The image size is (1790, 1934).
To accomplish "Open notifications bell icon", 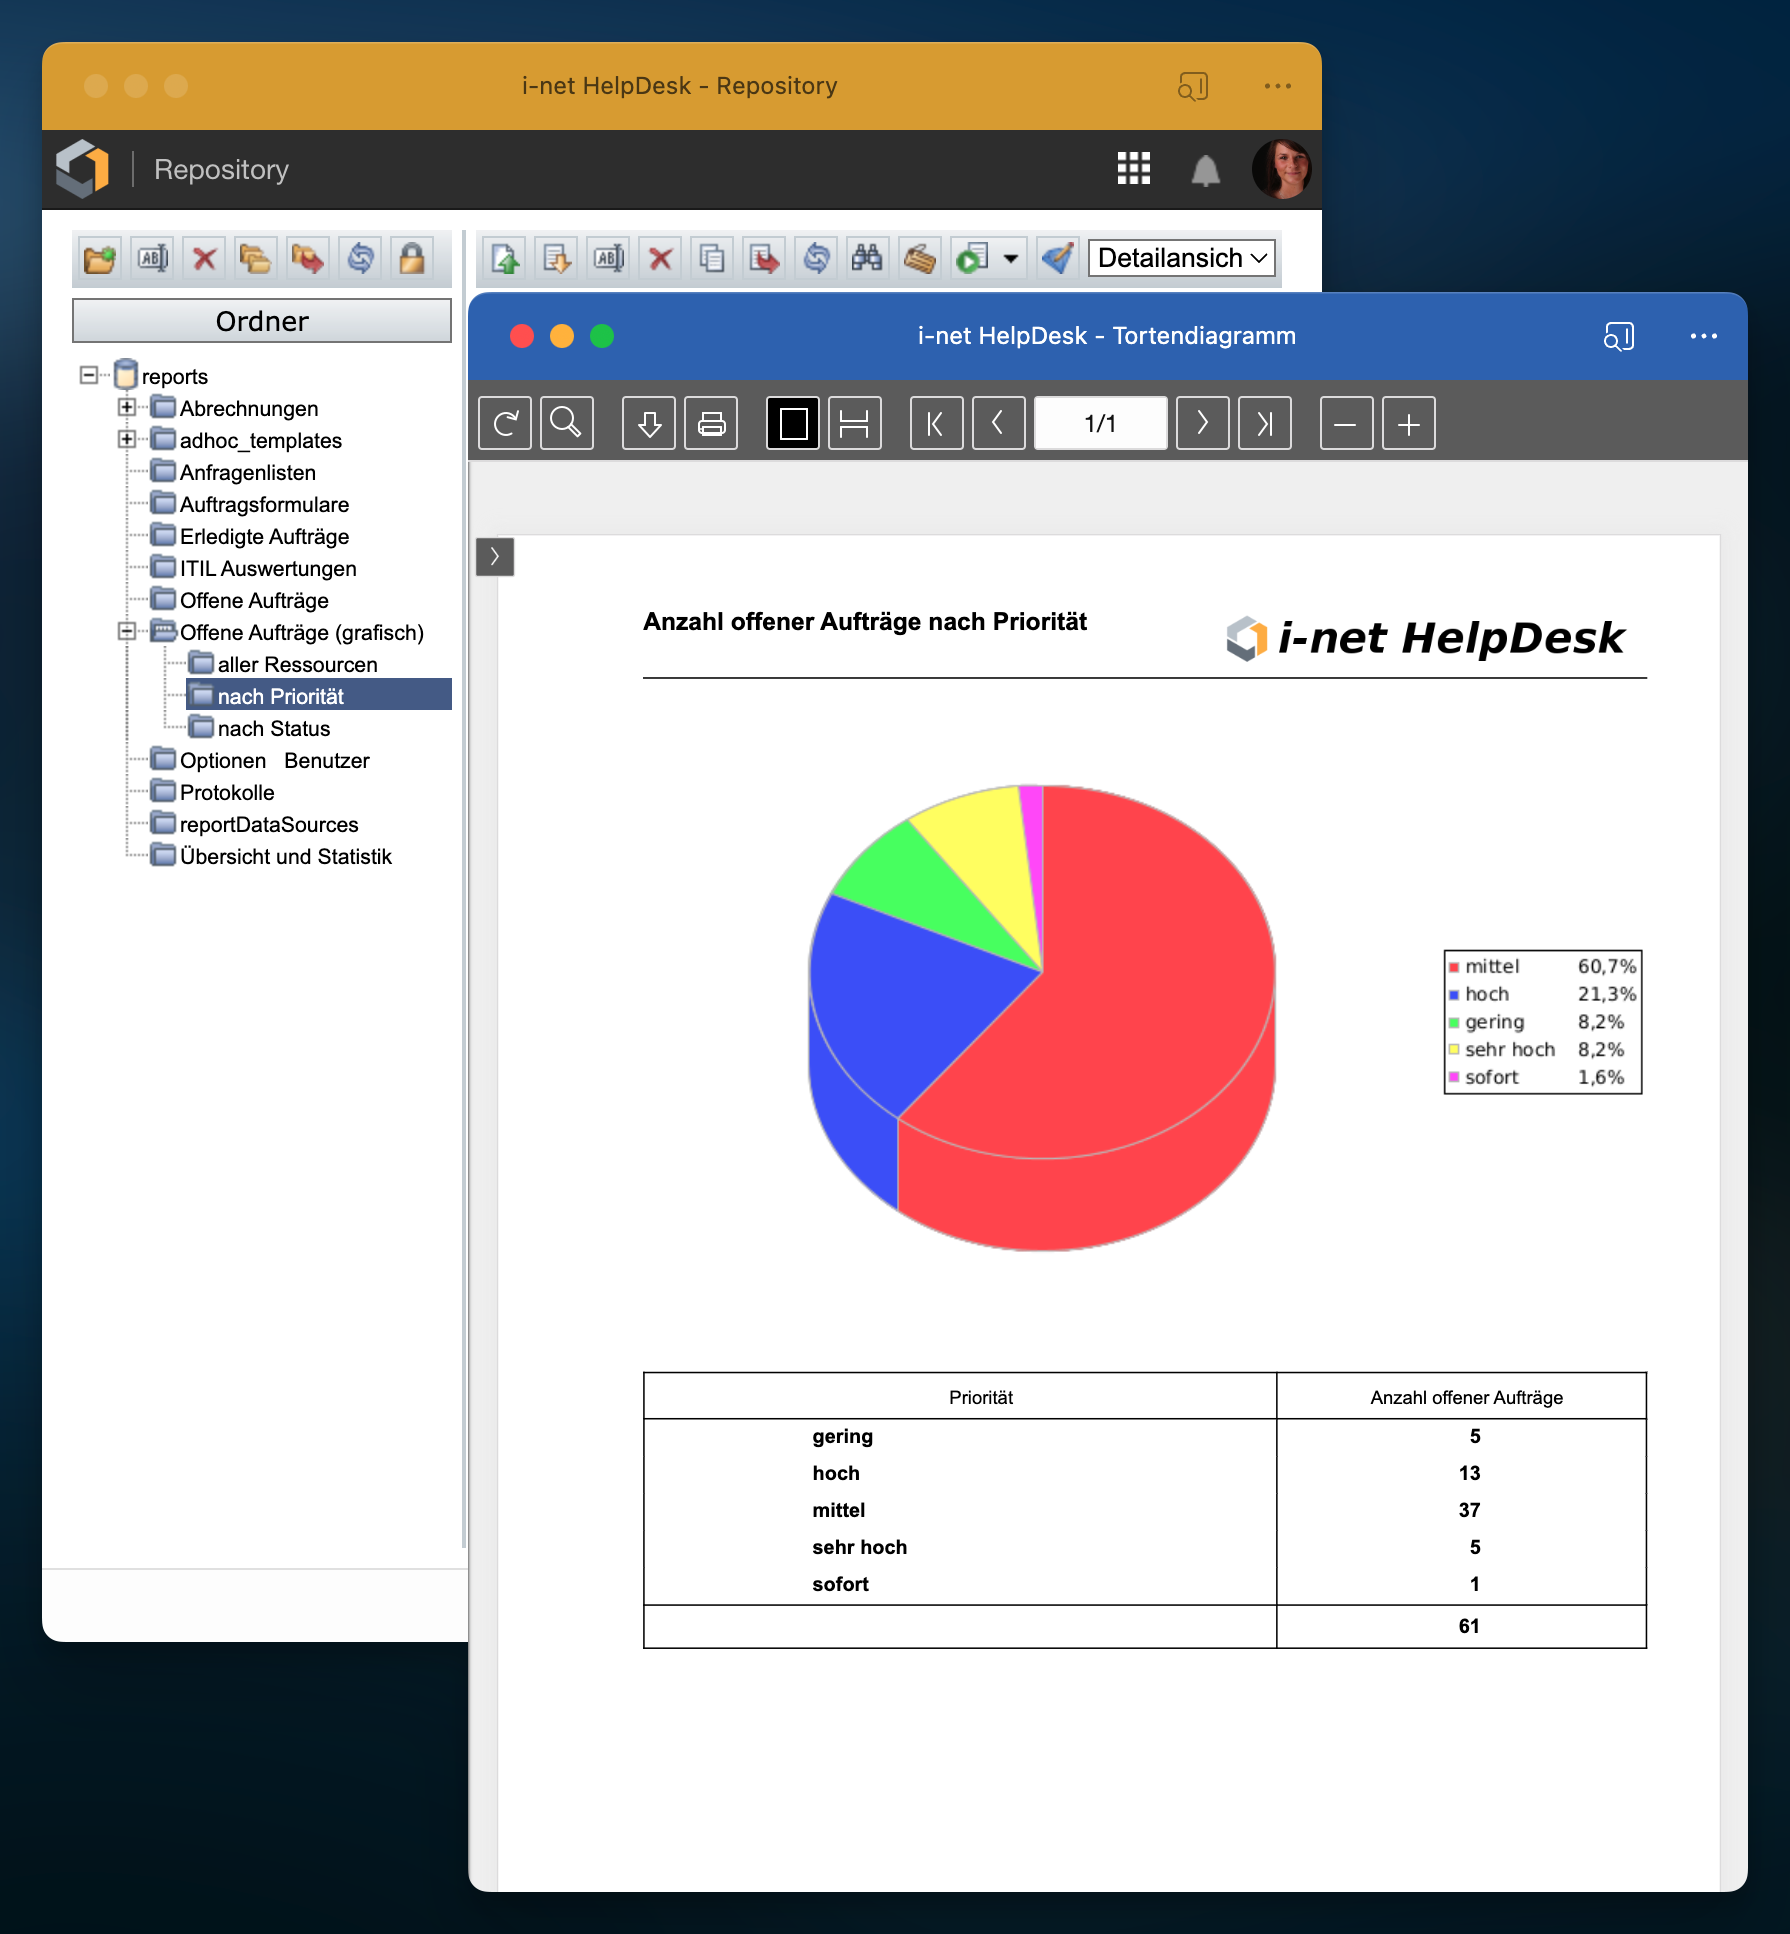I will point(1206,170).
